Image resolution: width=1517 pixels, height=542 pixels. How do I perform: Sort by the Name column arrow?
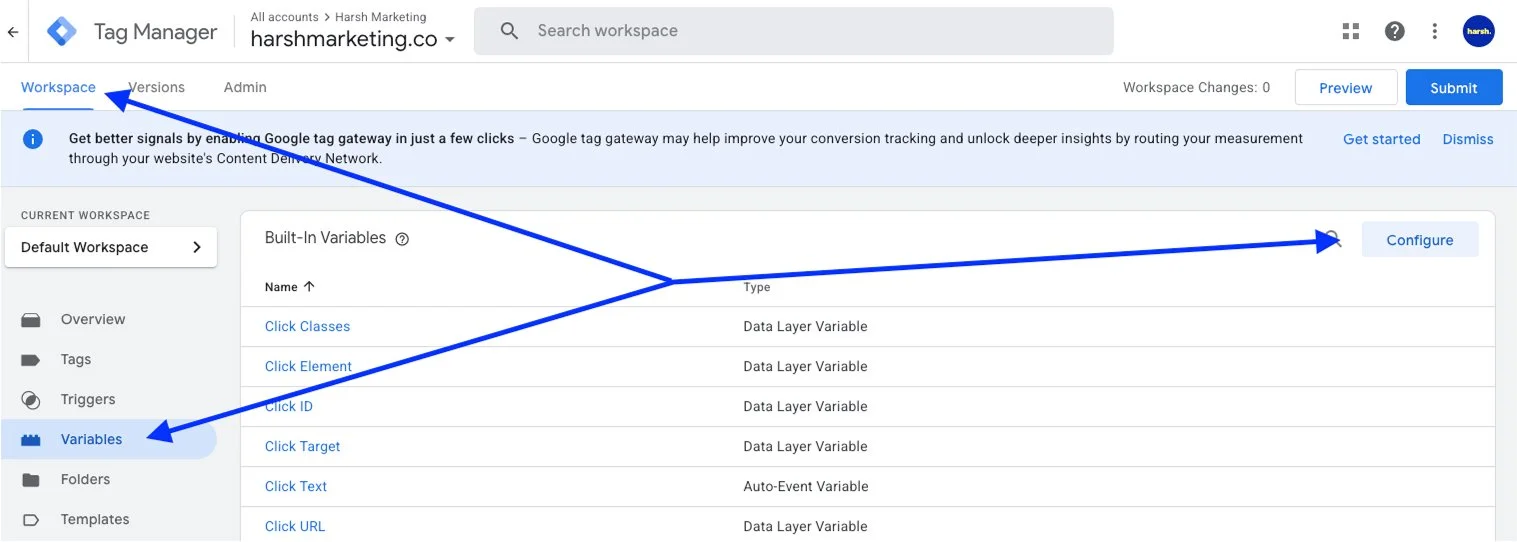click(309, 286)
